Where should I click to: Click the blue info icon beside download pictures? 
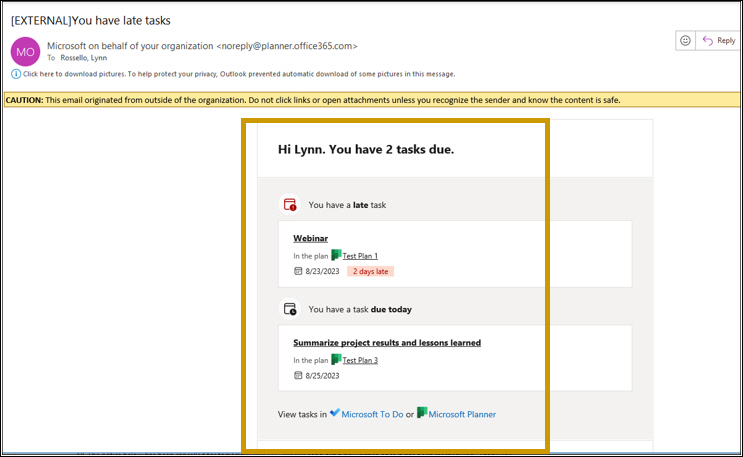[16, 74]
